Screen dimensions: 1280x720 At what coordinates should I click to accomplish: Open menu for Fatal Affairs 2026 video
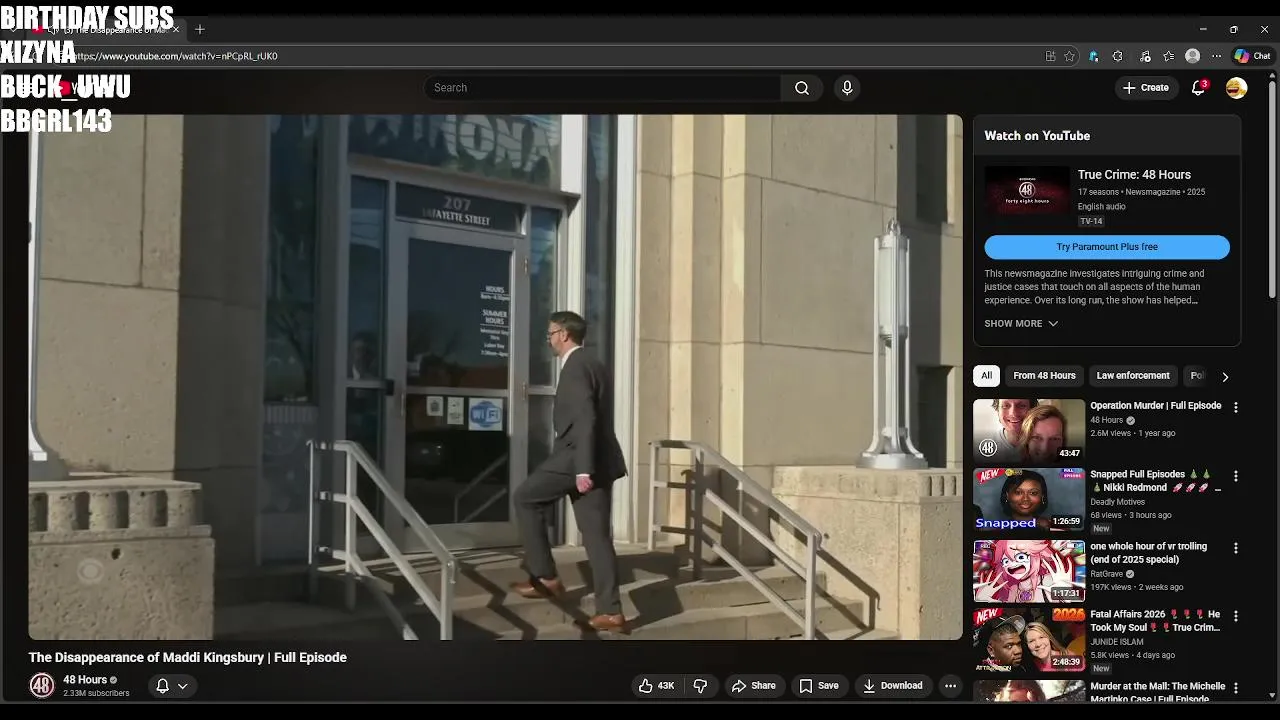click(1236, 616)
